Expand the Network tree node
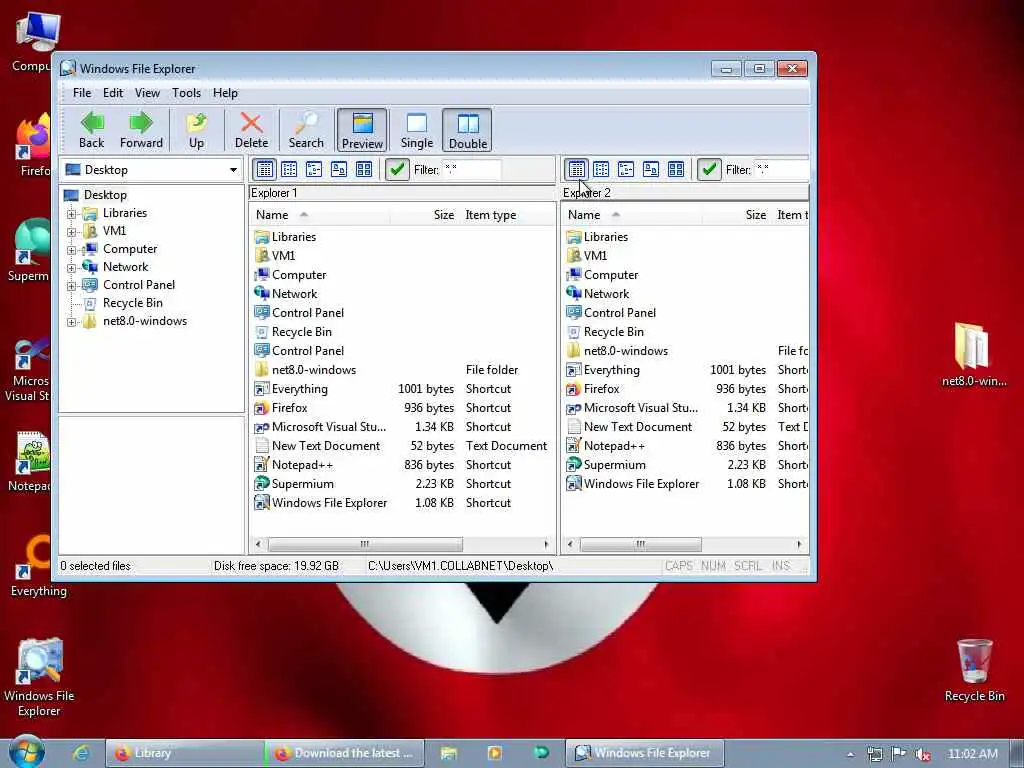 [72, 268]
